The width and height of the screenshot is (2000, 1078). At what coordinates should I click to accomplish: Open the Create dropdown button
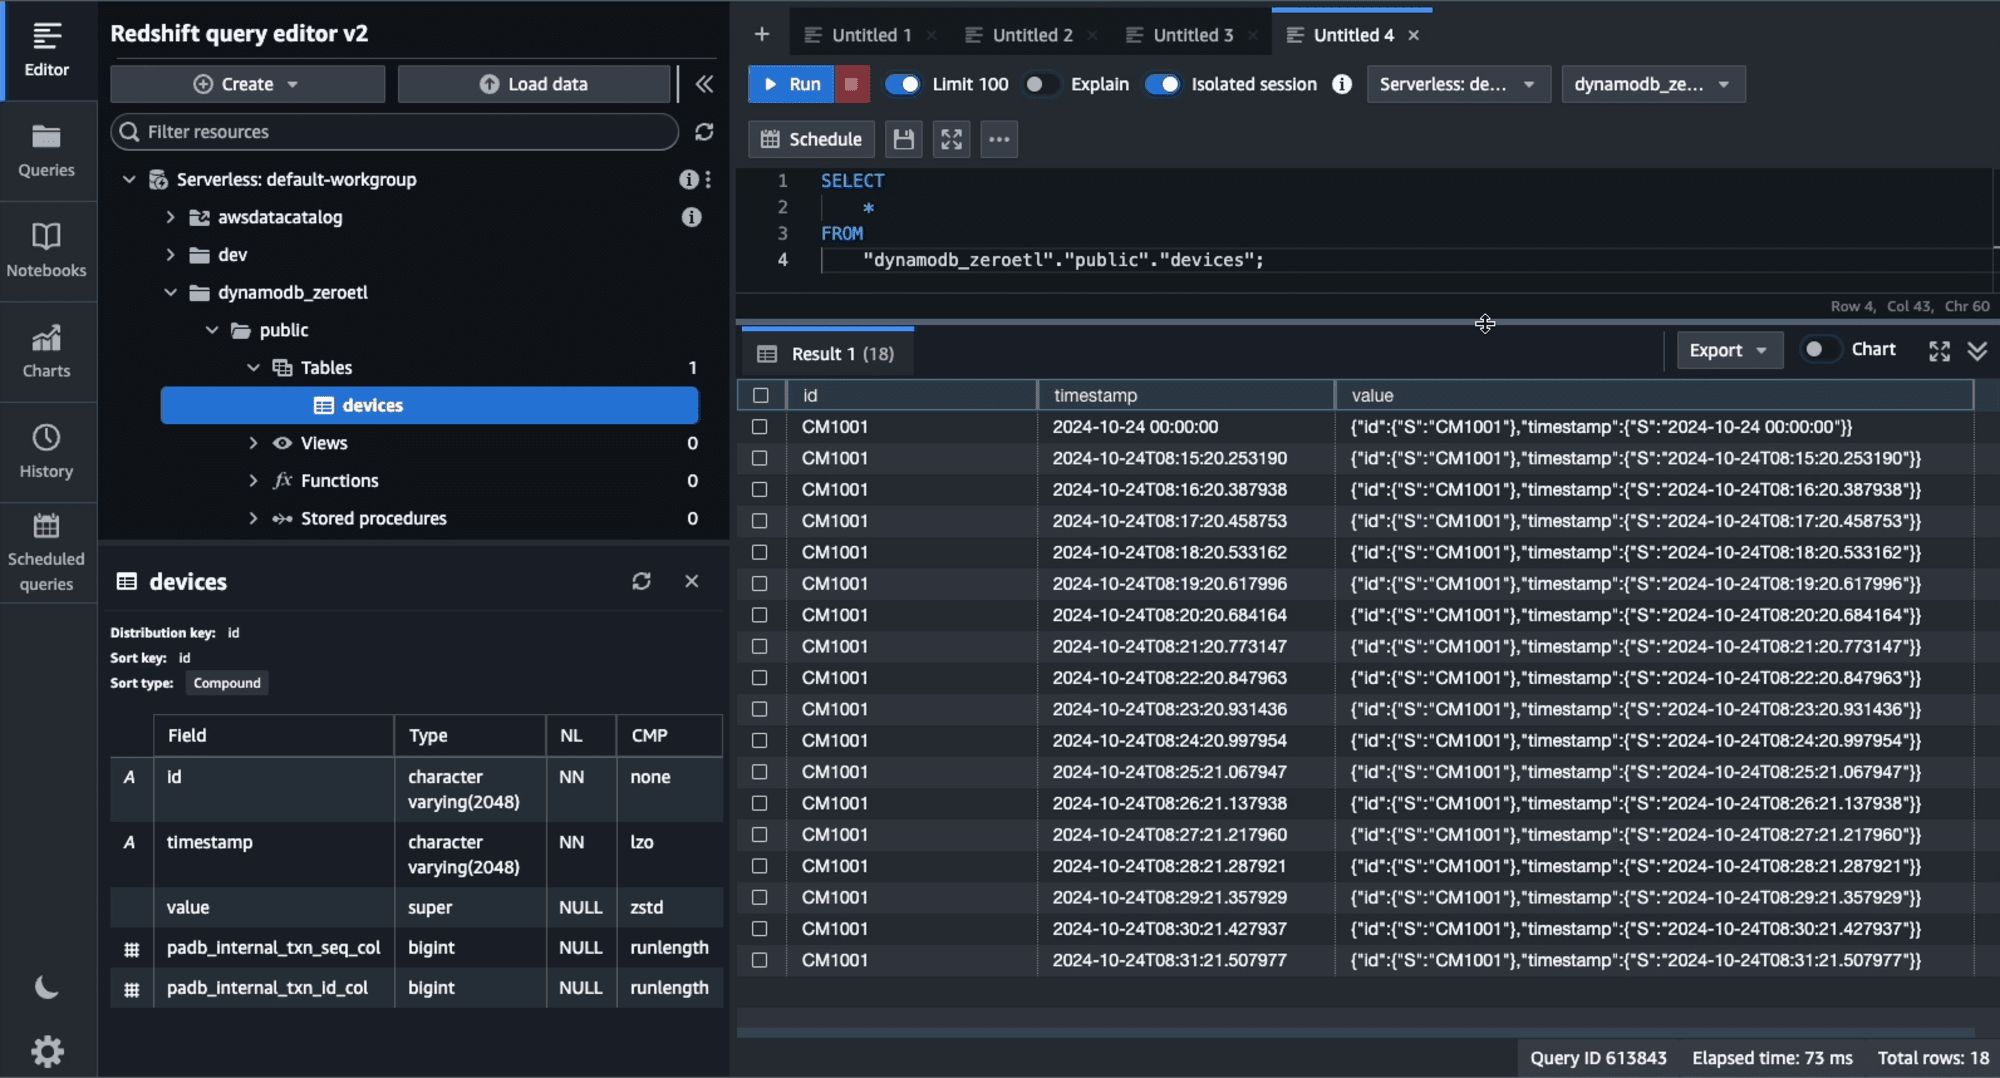click(x=247, y=84)
